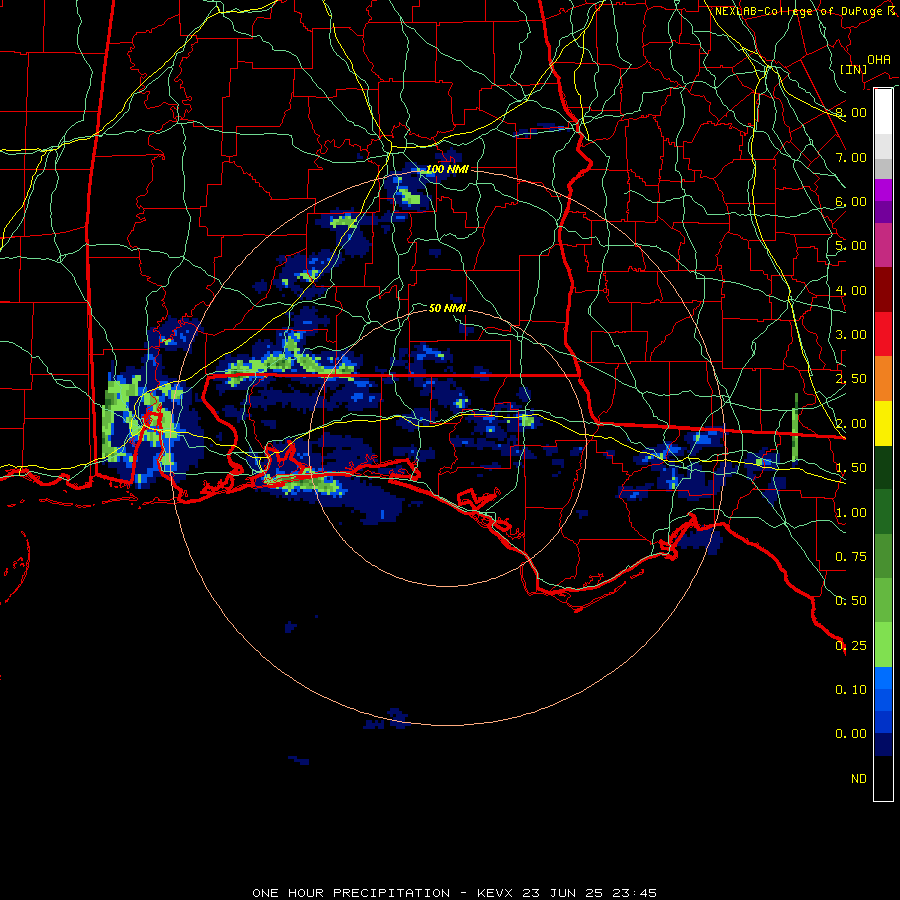
Task: Click the 0.25 legend value
Action: click(x=851, y=646)
